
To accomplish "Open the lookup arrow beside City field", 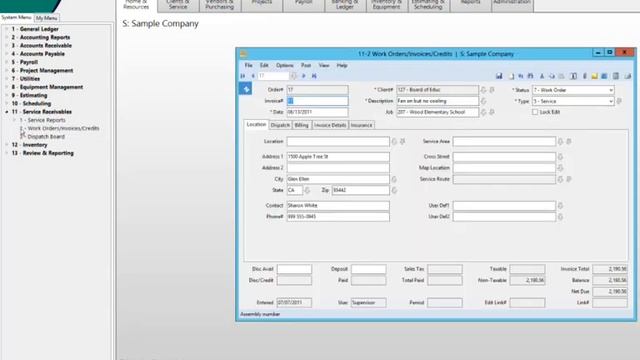I will pyautogui.click(x=394, y=179).
